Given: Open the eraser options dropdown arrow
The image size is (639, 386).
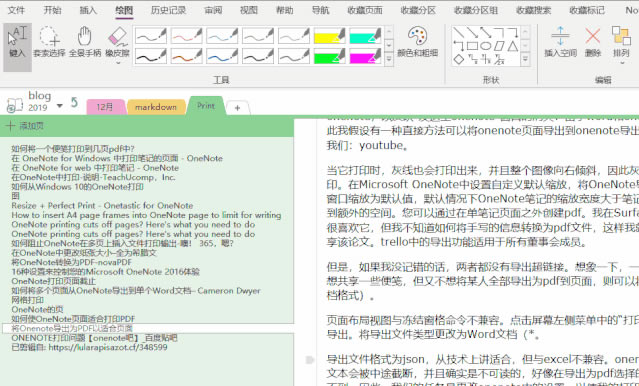Looking at the screenshot, I should (118, 63).
